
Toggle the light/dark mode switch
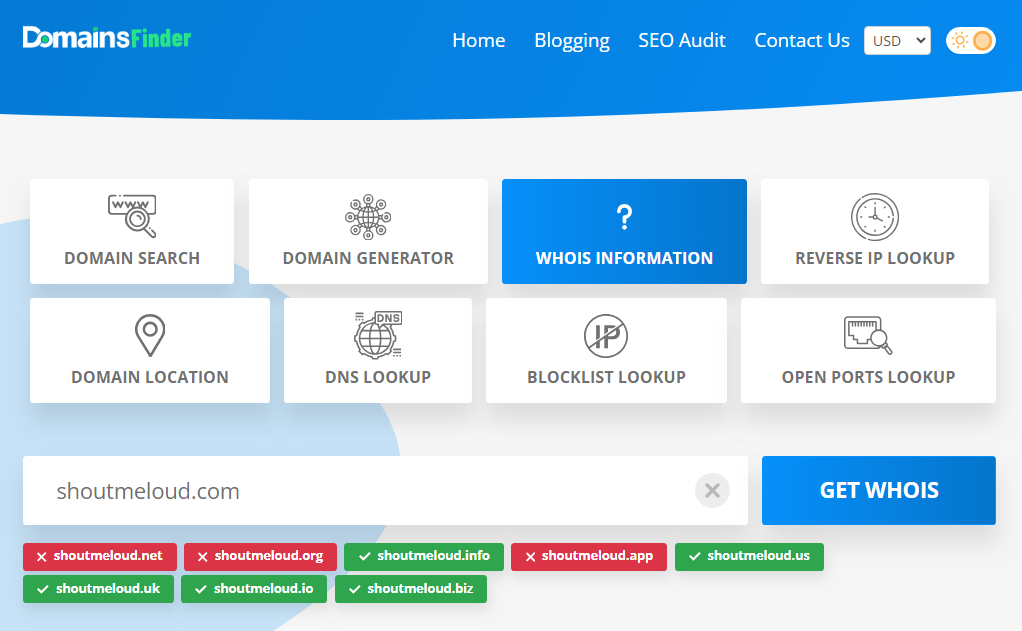tap(971, 40)
